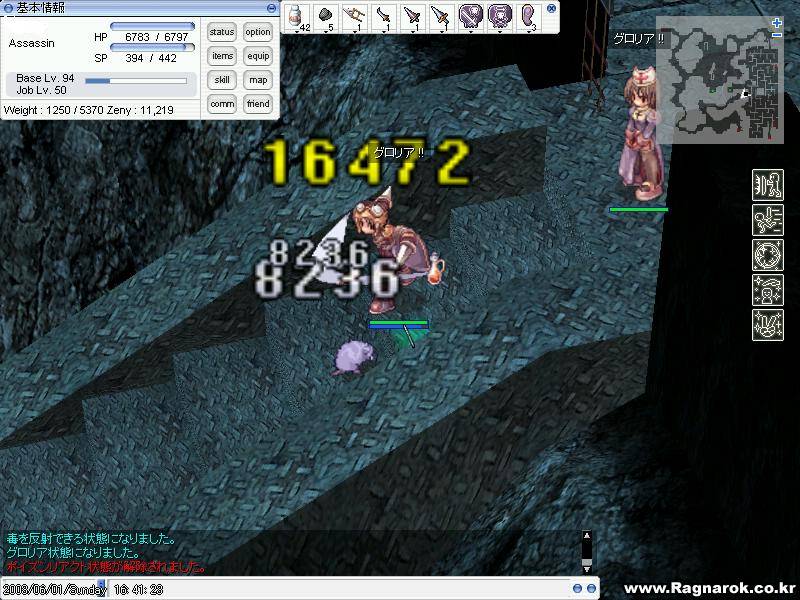The image size is (800, 600).
Task: Open the map button in basic info
Action: (258, 80)
